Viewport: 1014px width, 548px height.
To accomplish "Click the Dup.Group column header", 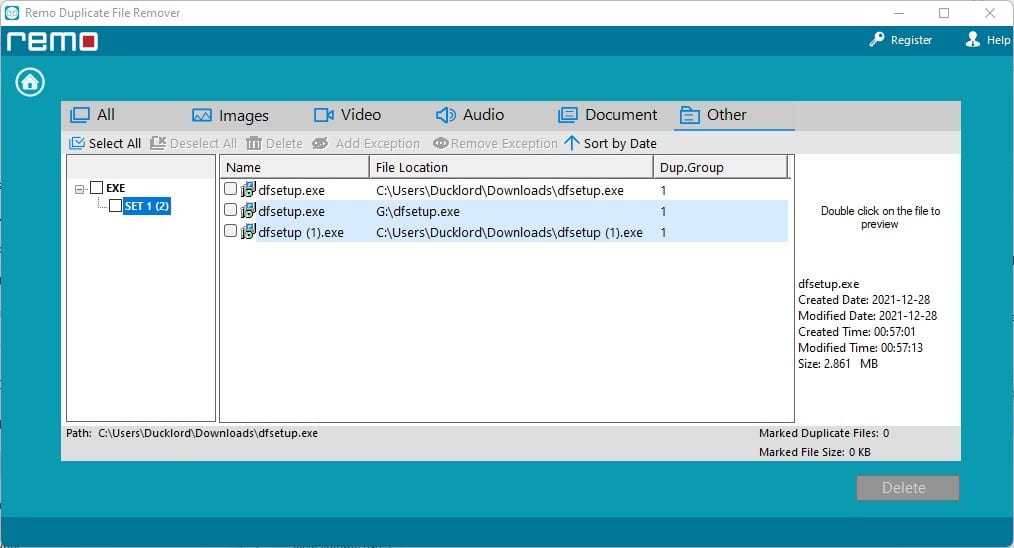I will [x=720, y=167].
